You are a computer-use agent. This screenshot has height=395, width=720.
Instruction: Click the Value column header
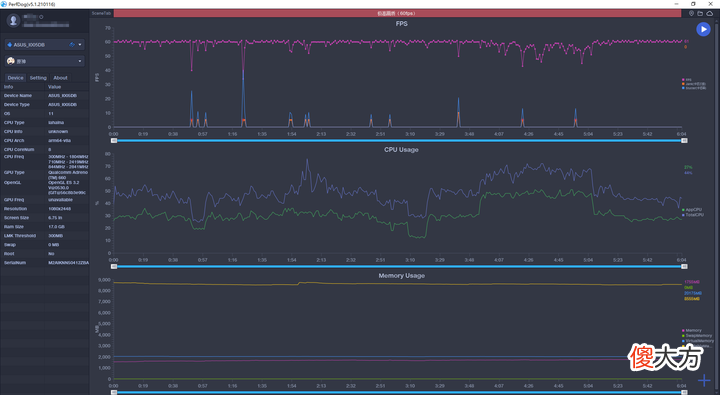pos(54,87)
